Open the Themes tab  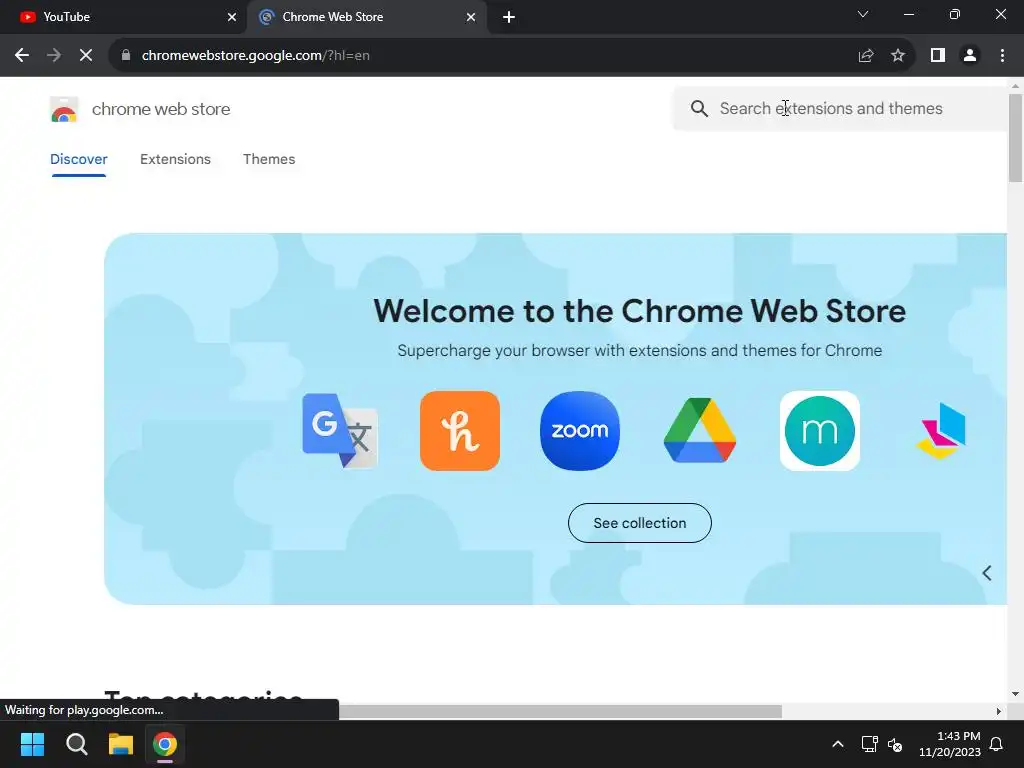[x=269, y=159]
